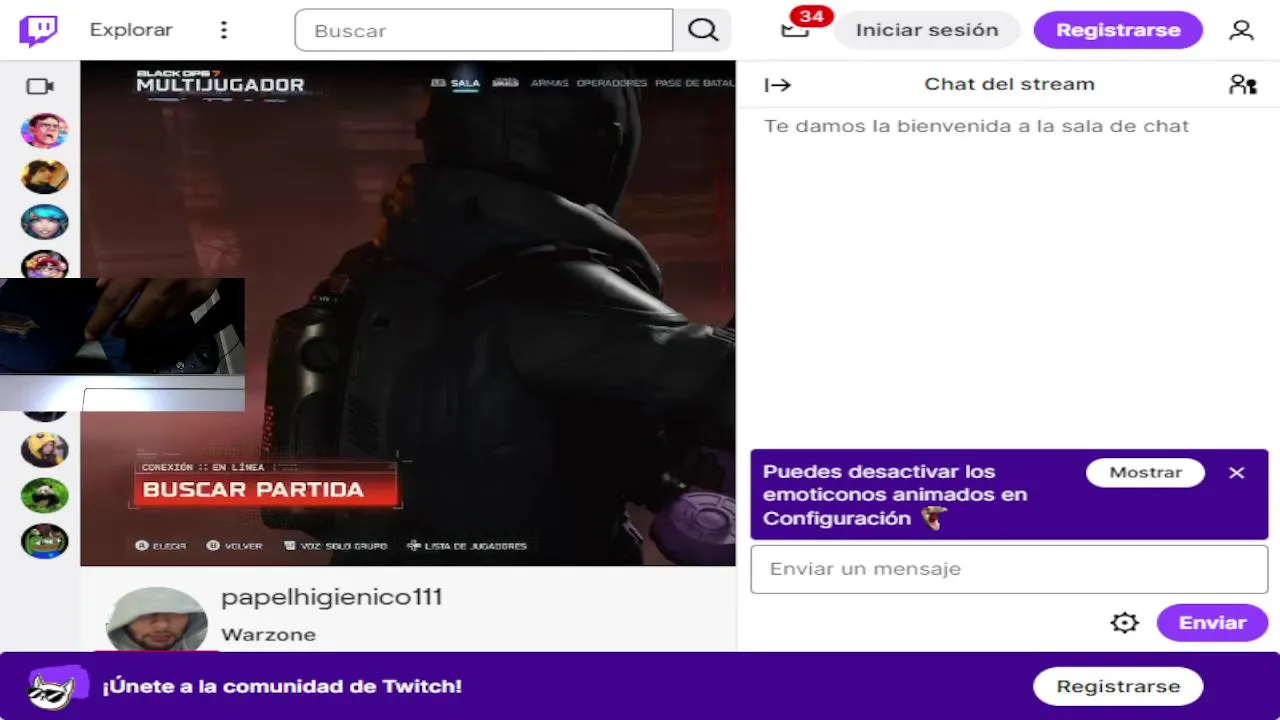Click the VOLVER prompt in game
The width and height of the screenshot is (1280, 720).
235,546
